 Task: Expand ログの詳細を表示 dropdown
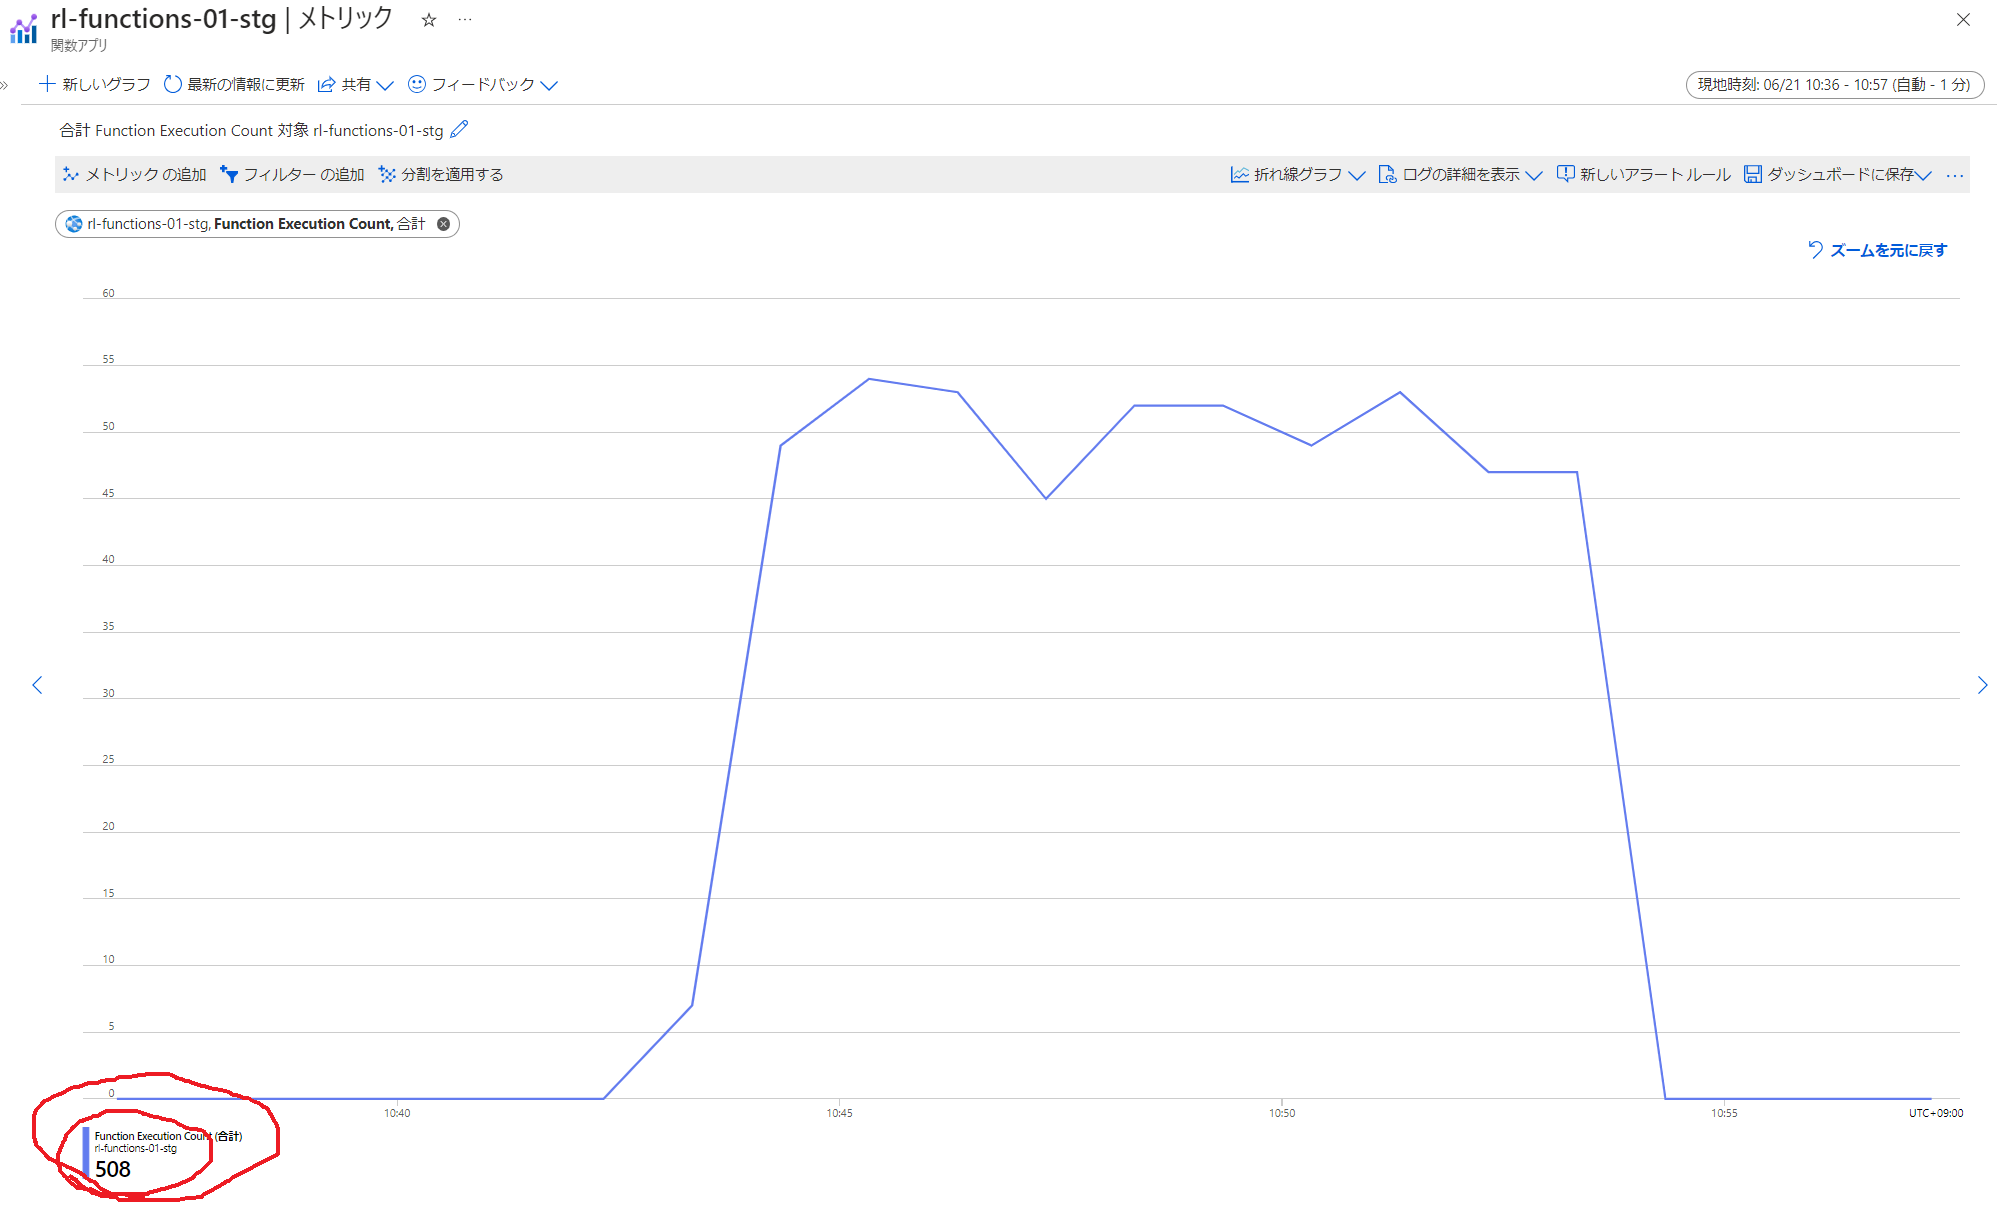point(1460,174)
